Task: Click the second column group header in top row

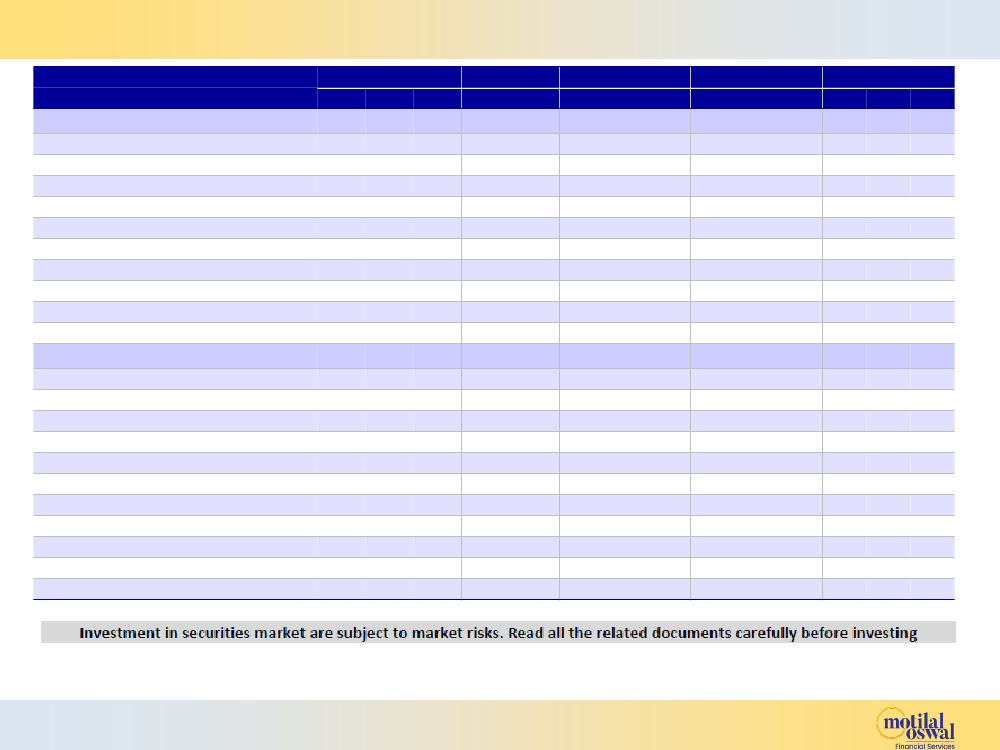Action: pos(389,77)
